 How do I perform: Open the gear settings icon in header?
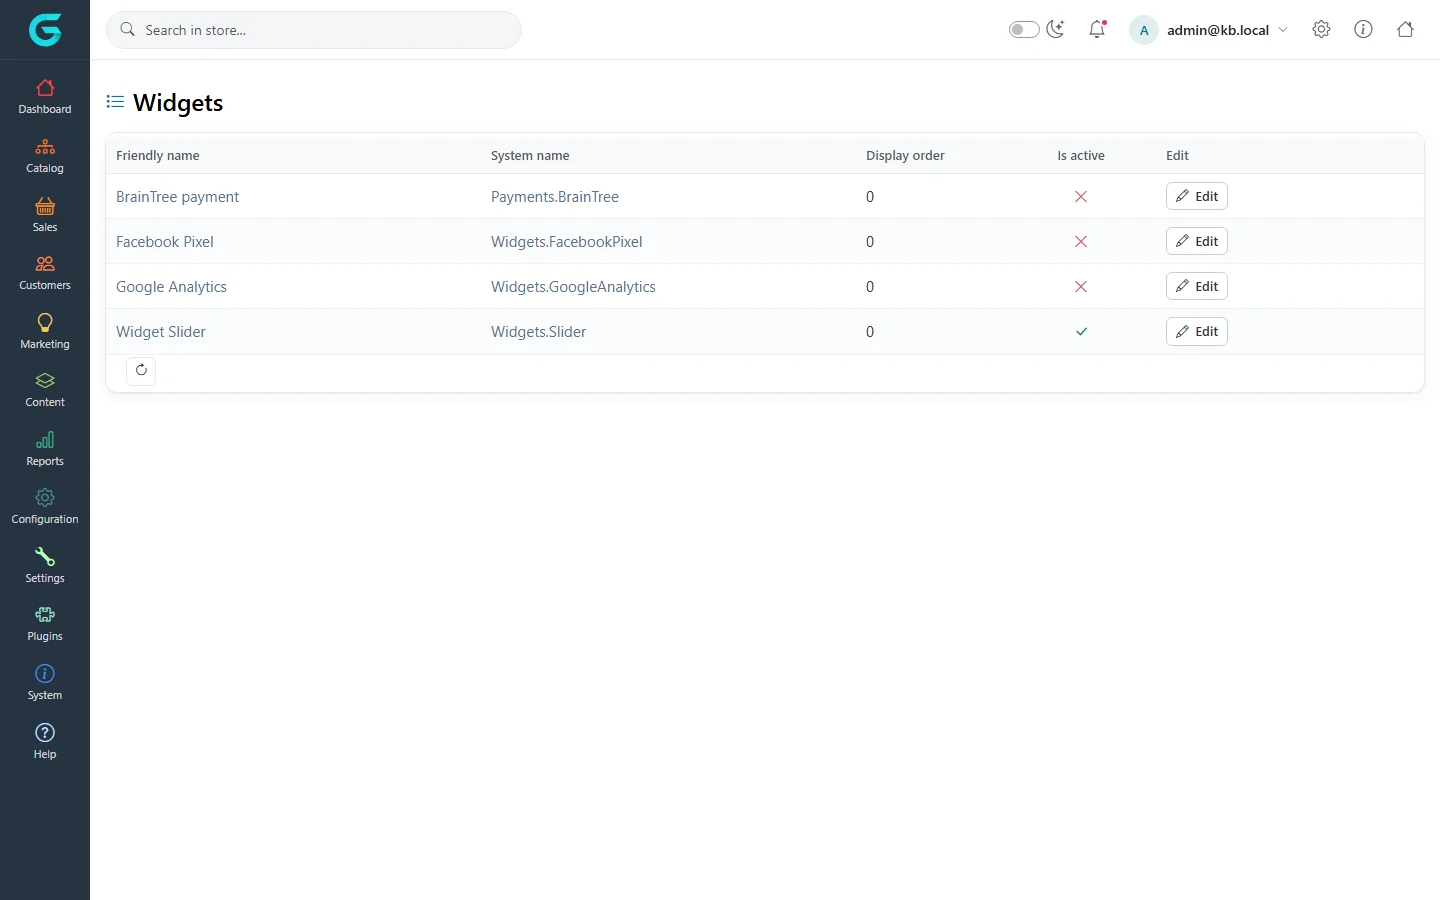(1321, 30)
